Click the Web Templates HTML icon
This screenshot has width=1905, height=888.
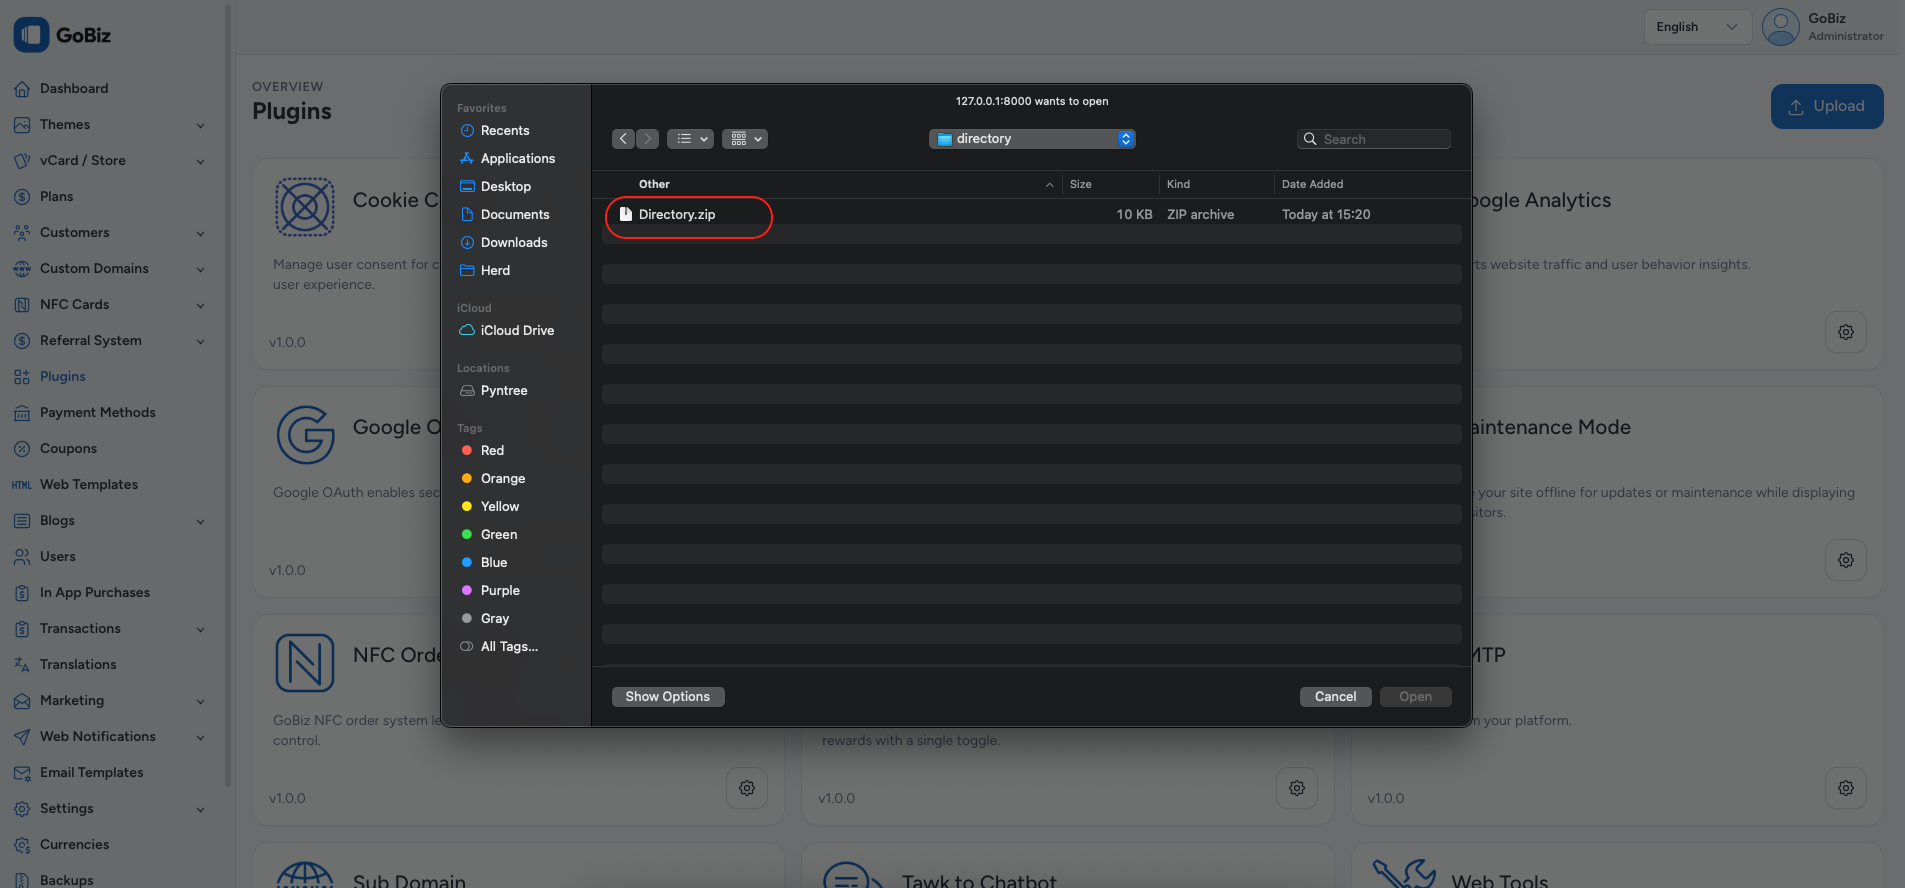coord(22,485)
